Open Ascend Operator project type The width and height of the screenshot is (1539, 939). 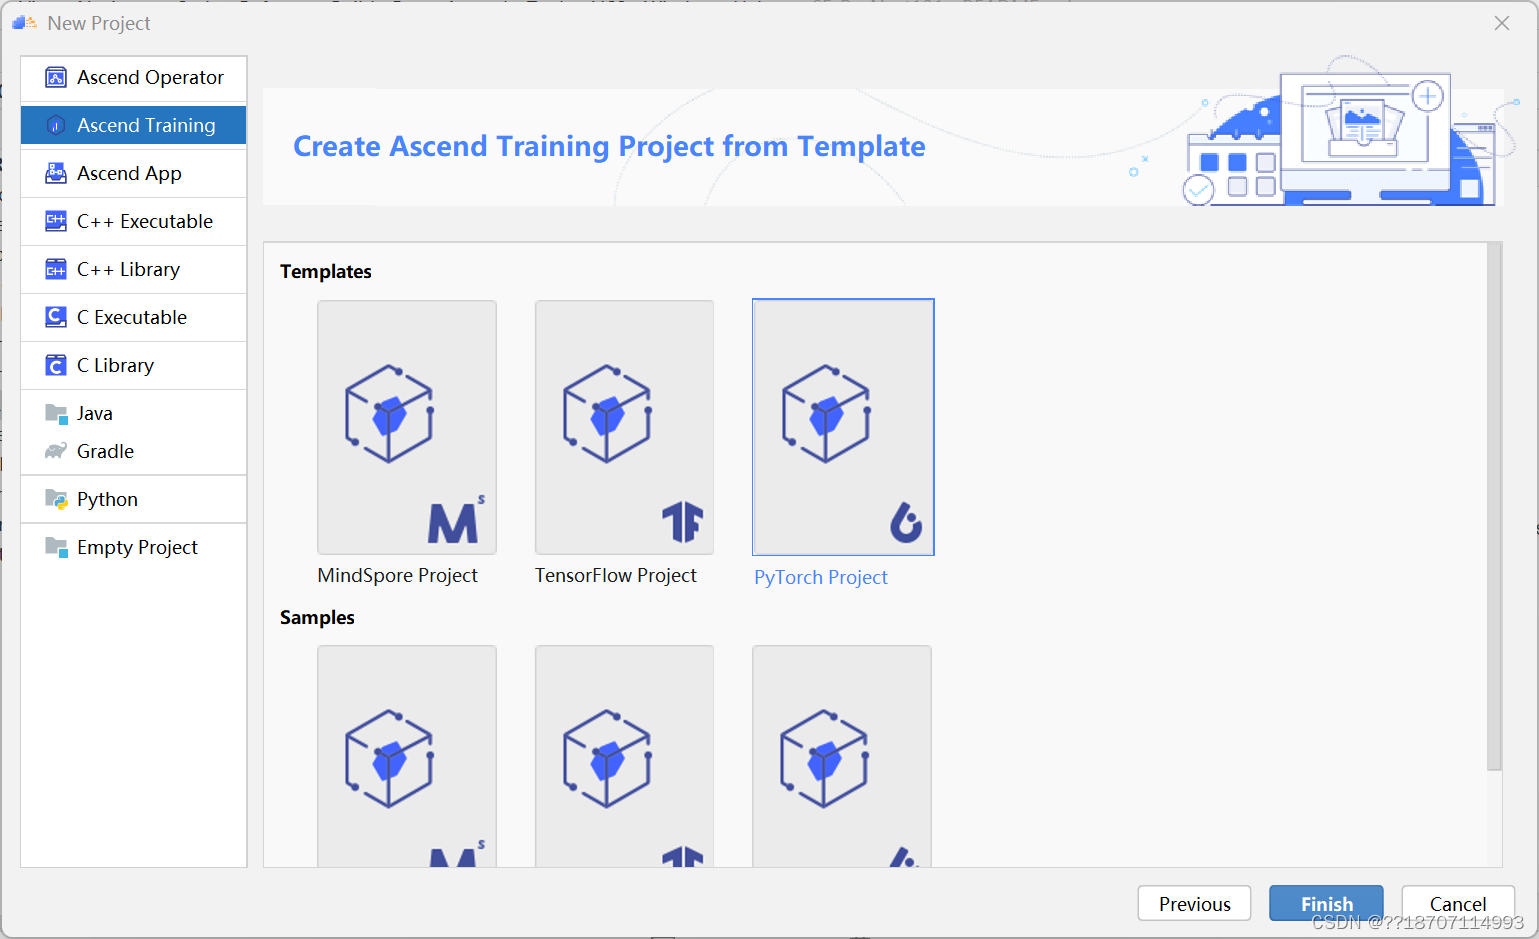134,77
